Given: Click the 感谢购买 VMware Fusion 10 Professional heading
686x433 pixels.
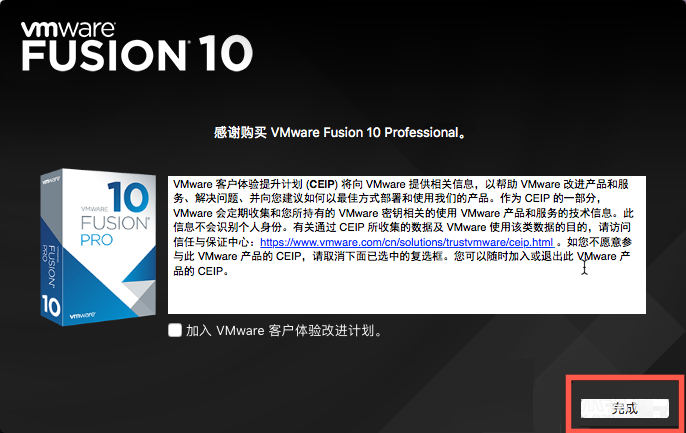Looking at the screenshot, I should tap(340, 132).
